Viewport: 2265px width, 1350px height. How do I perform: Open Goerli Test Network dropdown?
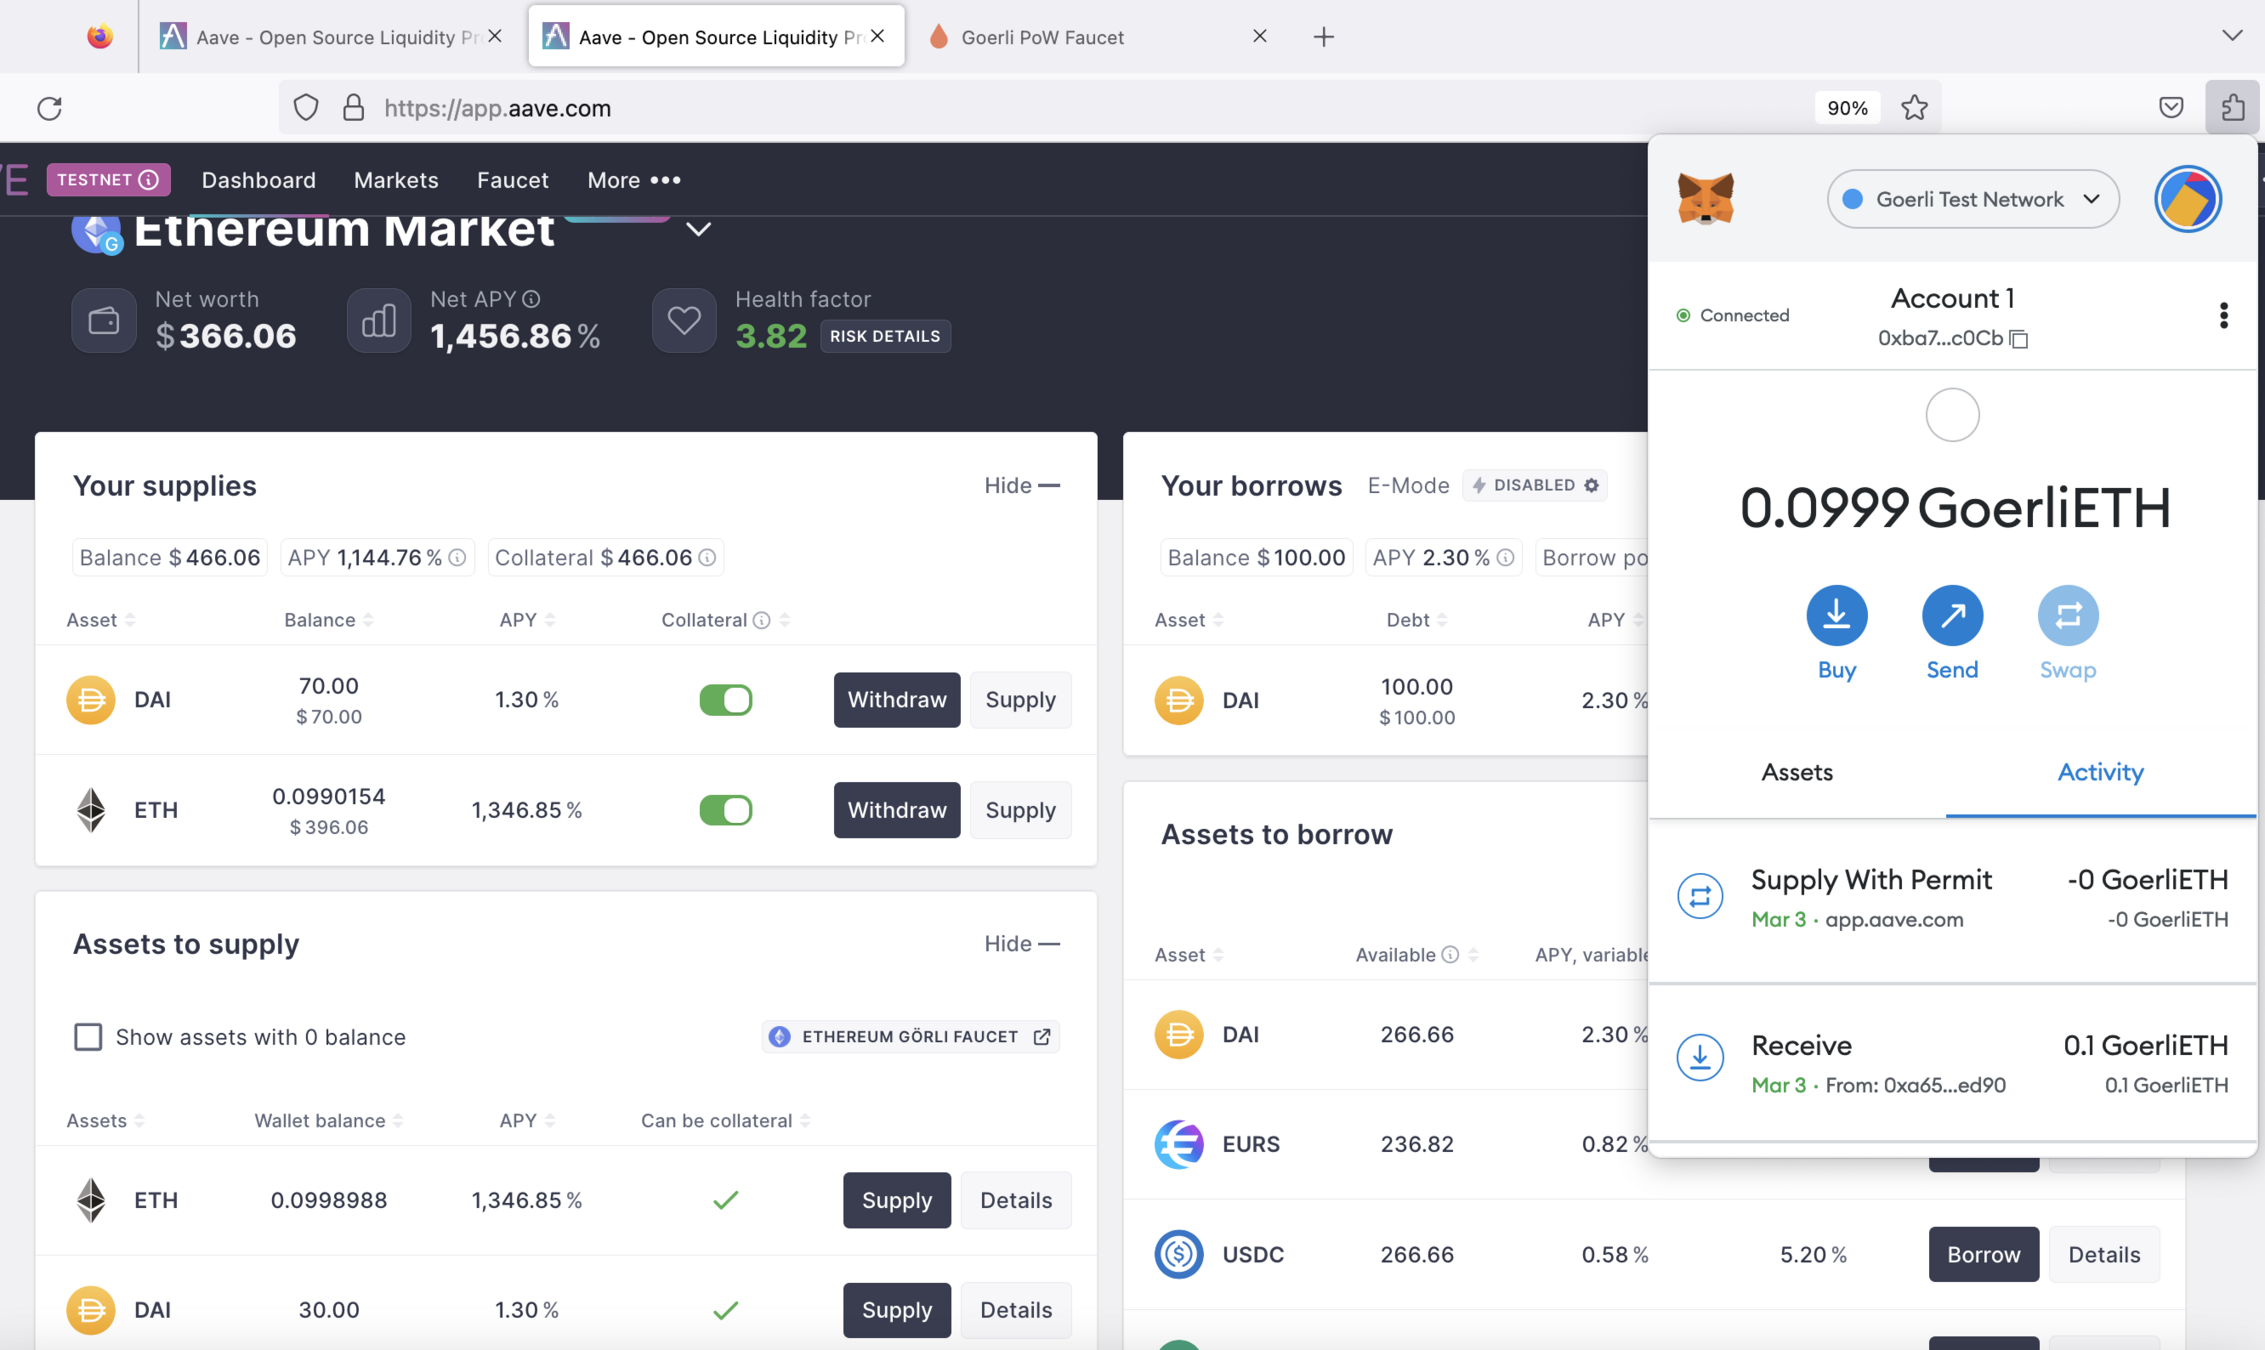[1972, 199]
